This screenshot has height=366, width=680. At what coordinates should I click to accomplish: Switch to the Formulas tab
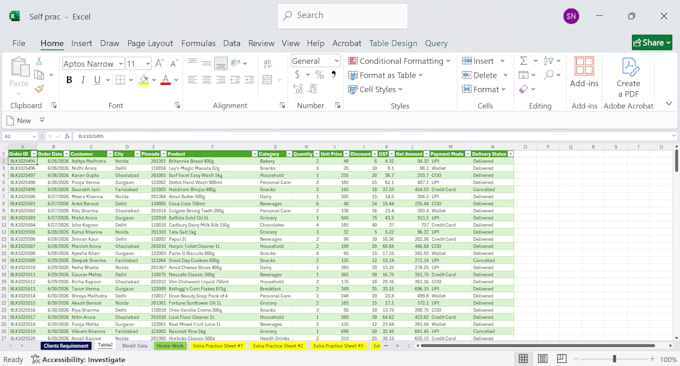coord(198,43)
